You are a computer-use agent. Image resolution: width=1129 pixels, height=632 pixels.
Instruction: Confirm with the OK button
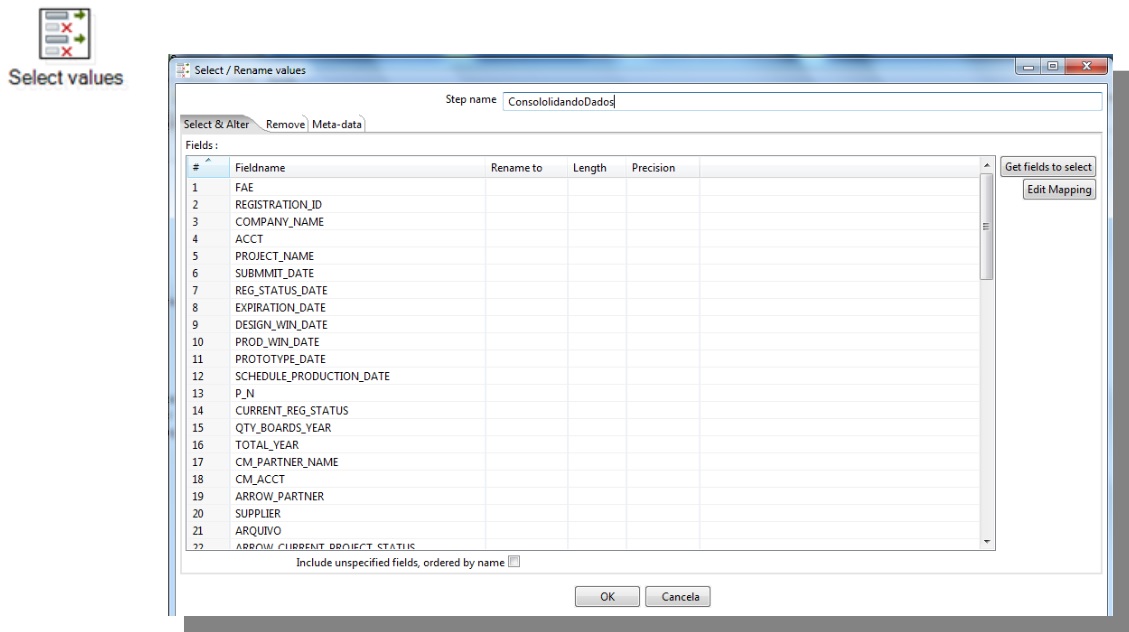(606, 597)
